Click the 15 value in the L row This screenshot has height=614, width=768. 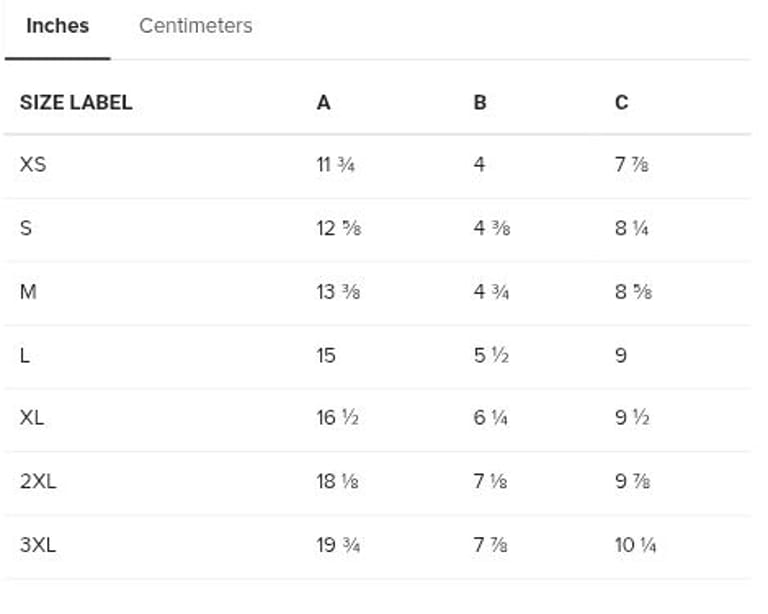[326, 355]
